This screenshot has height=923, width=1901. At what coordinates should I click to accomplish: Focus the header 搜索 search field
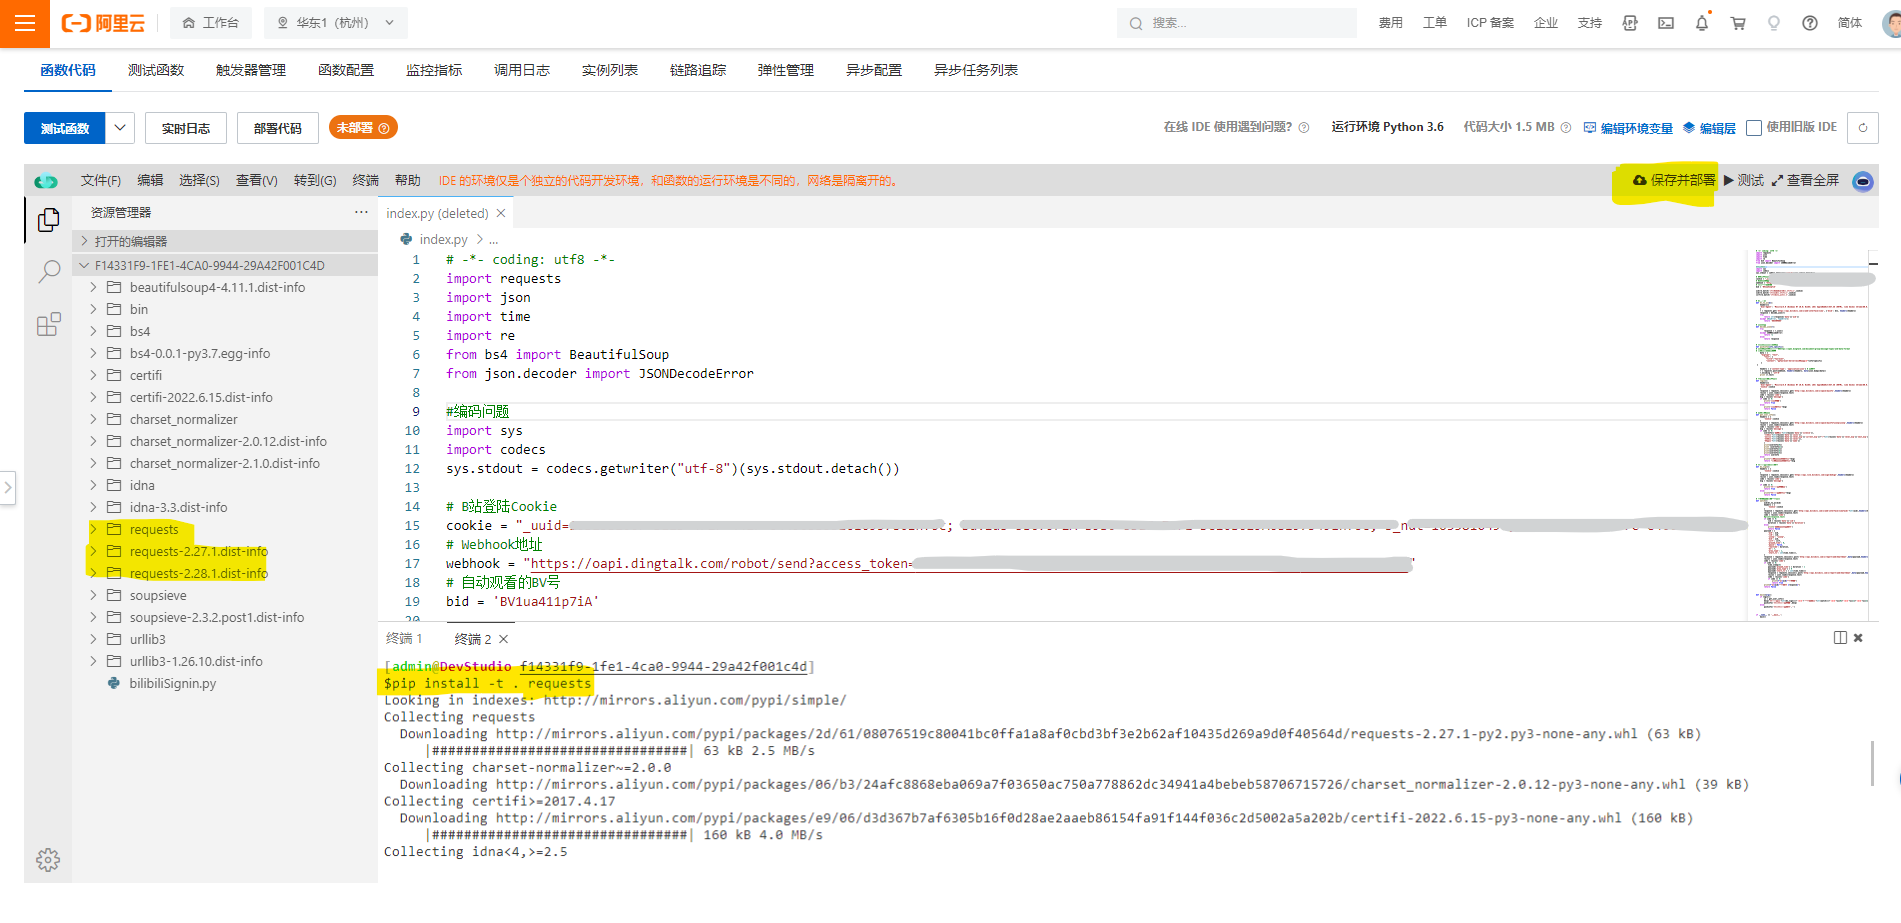point(1237,23)
